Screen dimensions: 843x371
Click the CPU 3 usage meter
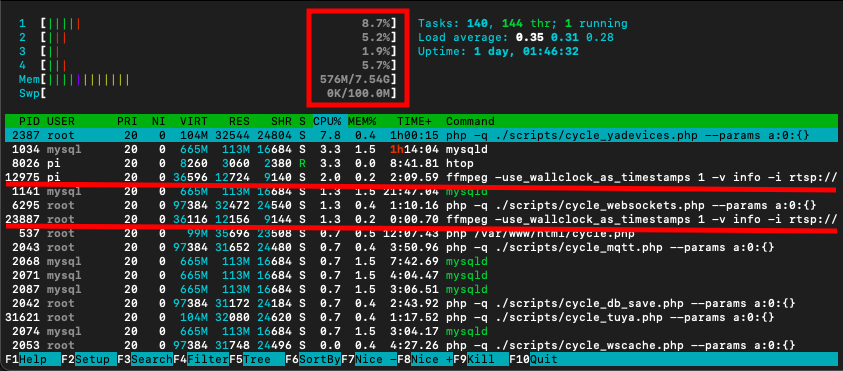[x=208, y=52]
